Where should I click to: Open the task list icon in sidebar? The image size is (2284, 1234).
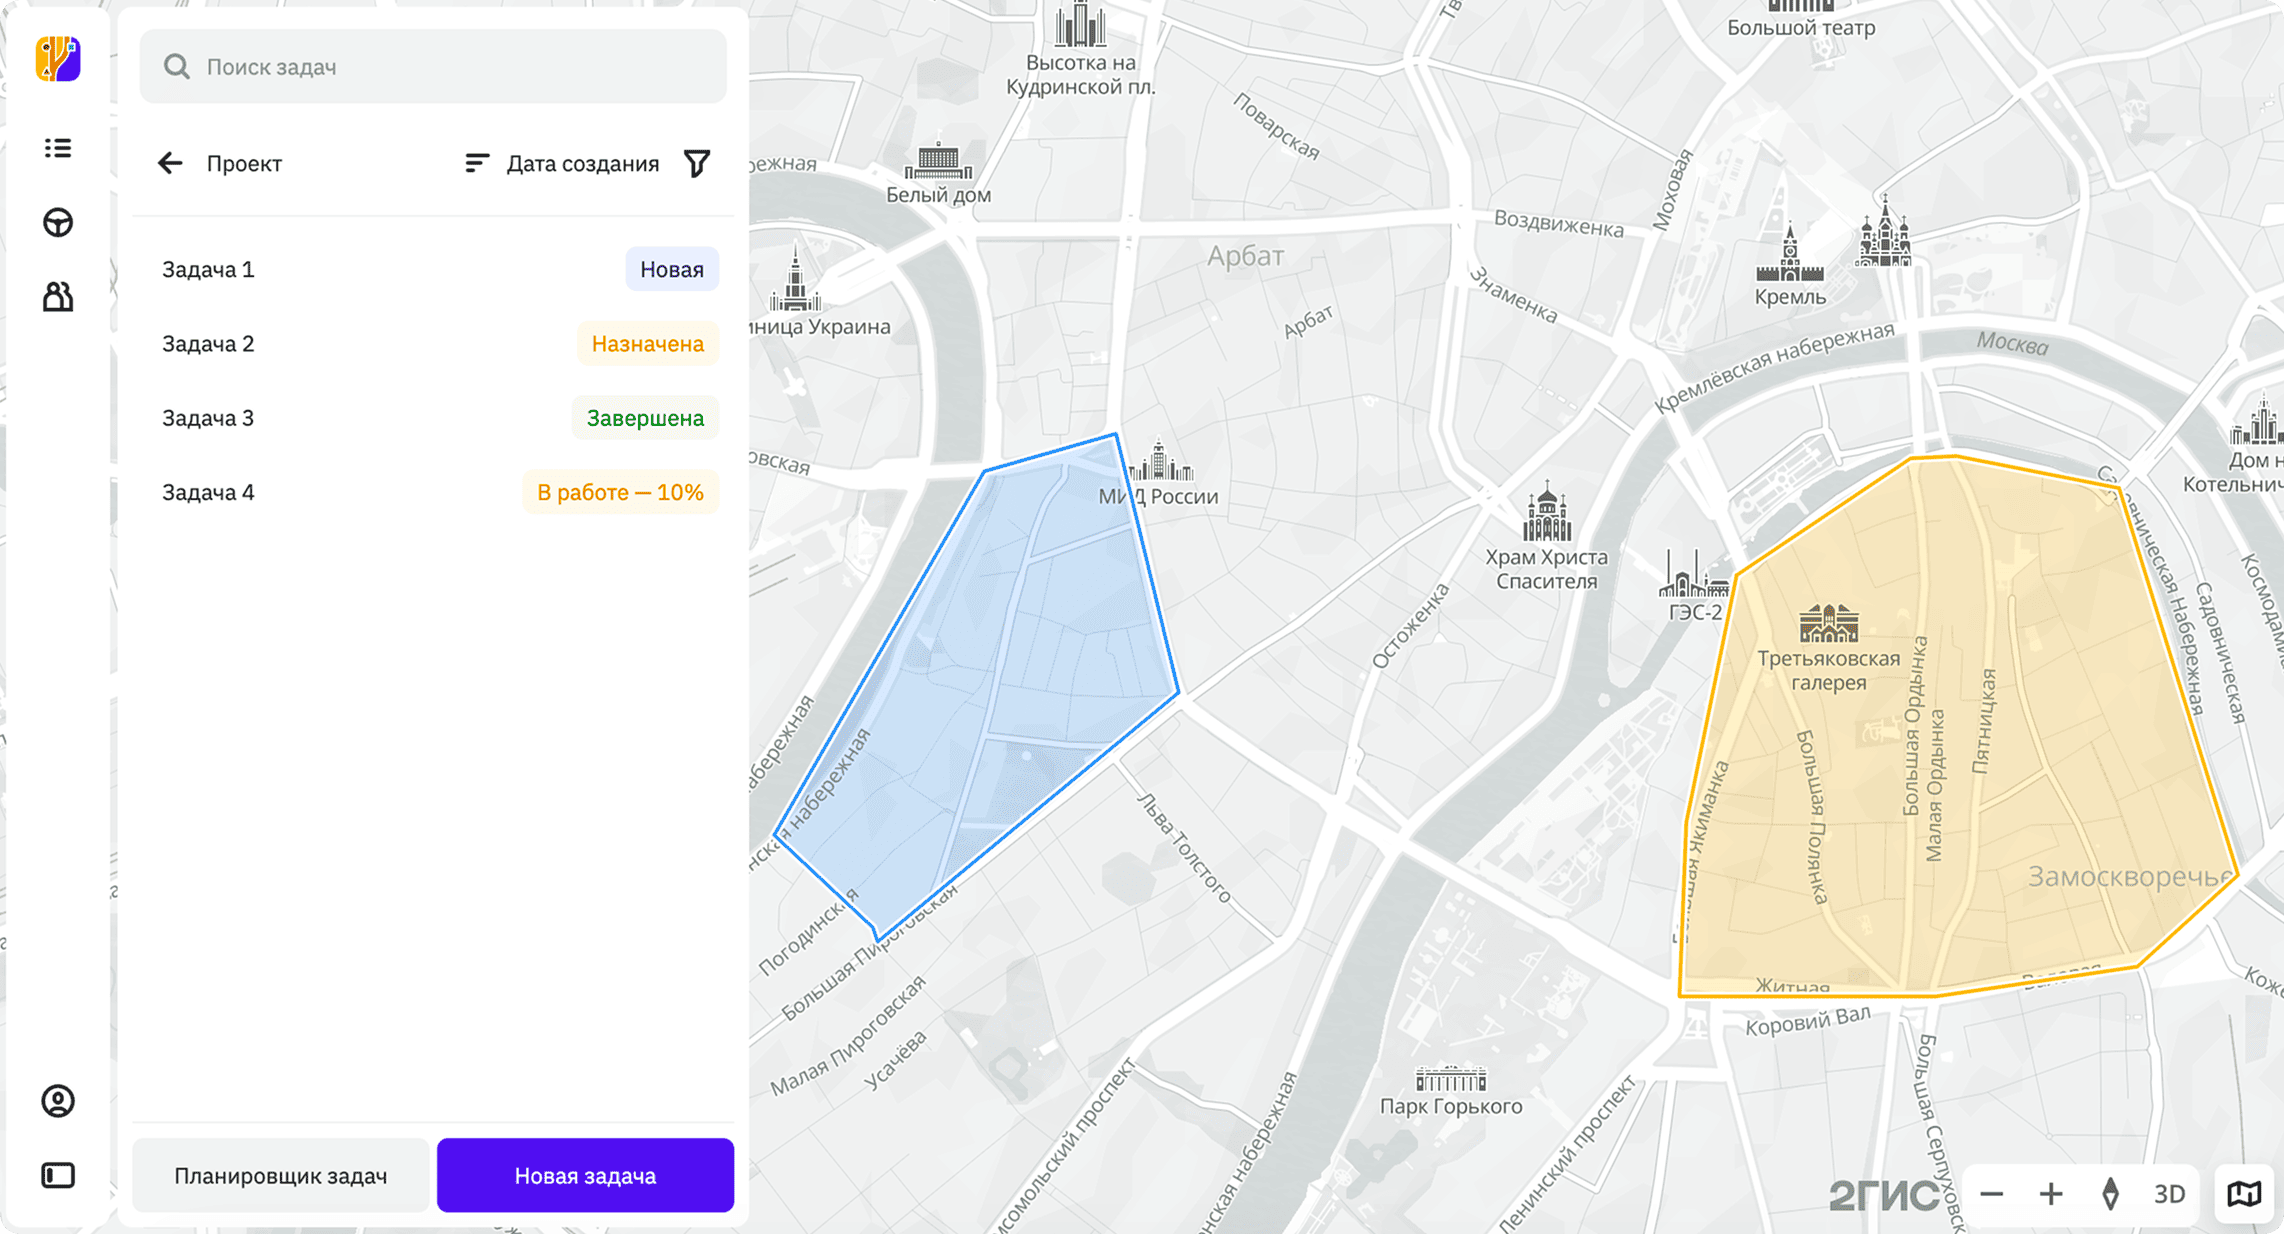[x=58, y=148]
